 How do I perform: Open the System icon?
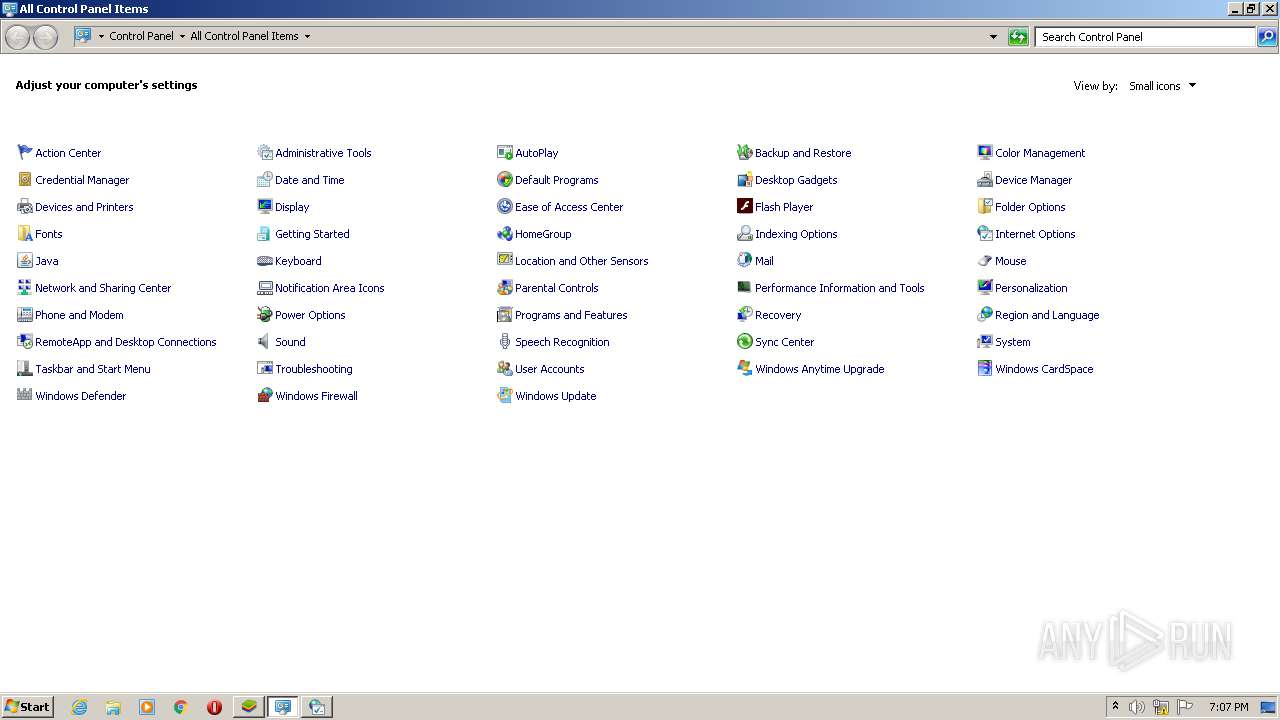click(985, 341)
